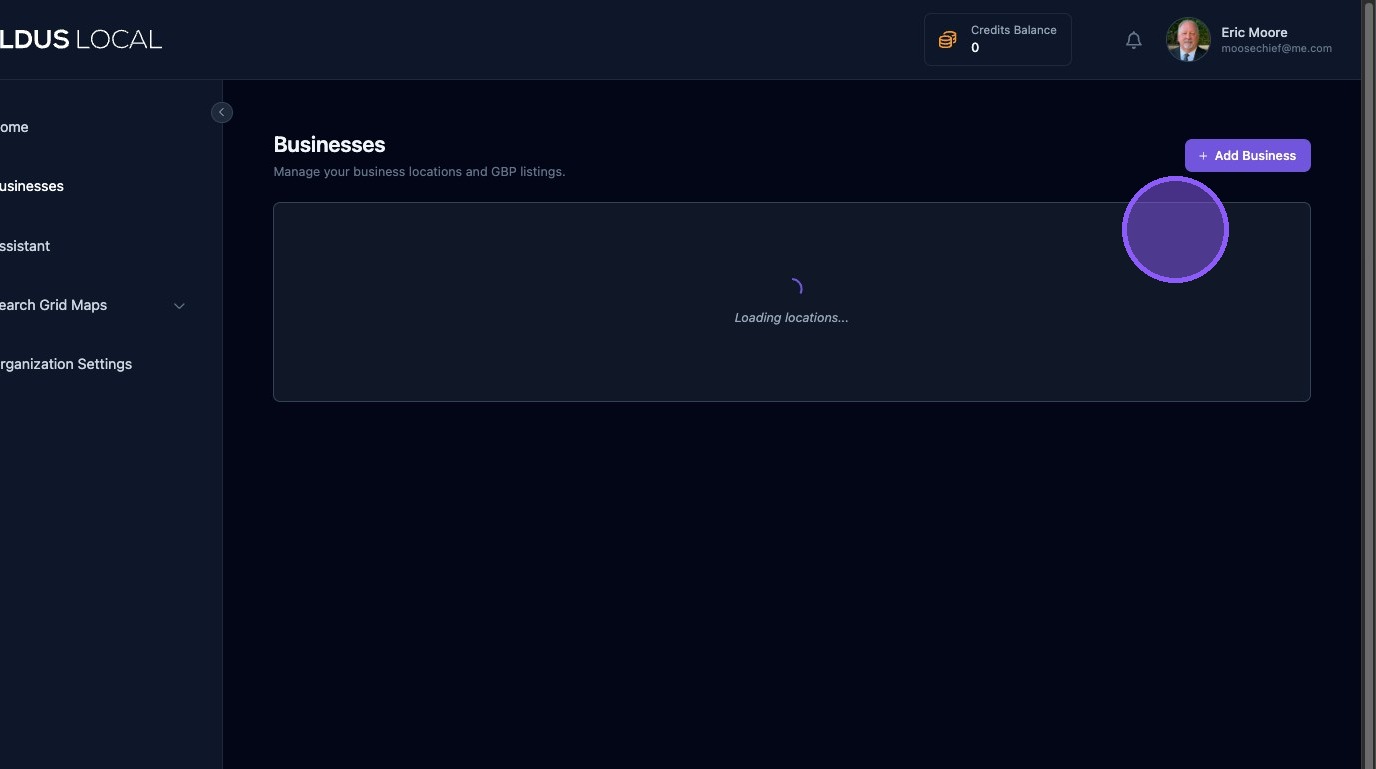Expand the Search Grid Maps menu chevron
Viewport: 1376px width, 769px height.
[x=180, y=306]
